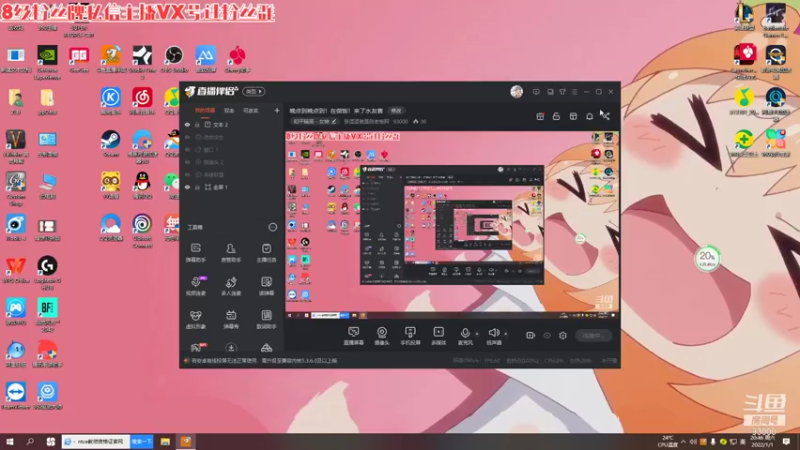Open OBS Studio desktop shortcut
This screenshot has height=450, width=800.
[x=174, y=59]
